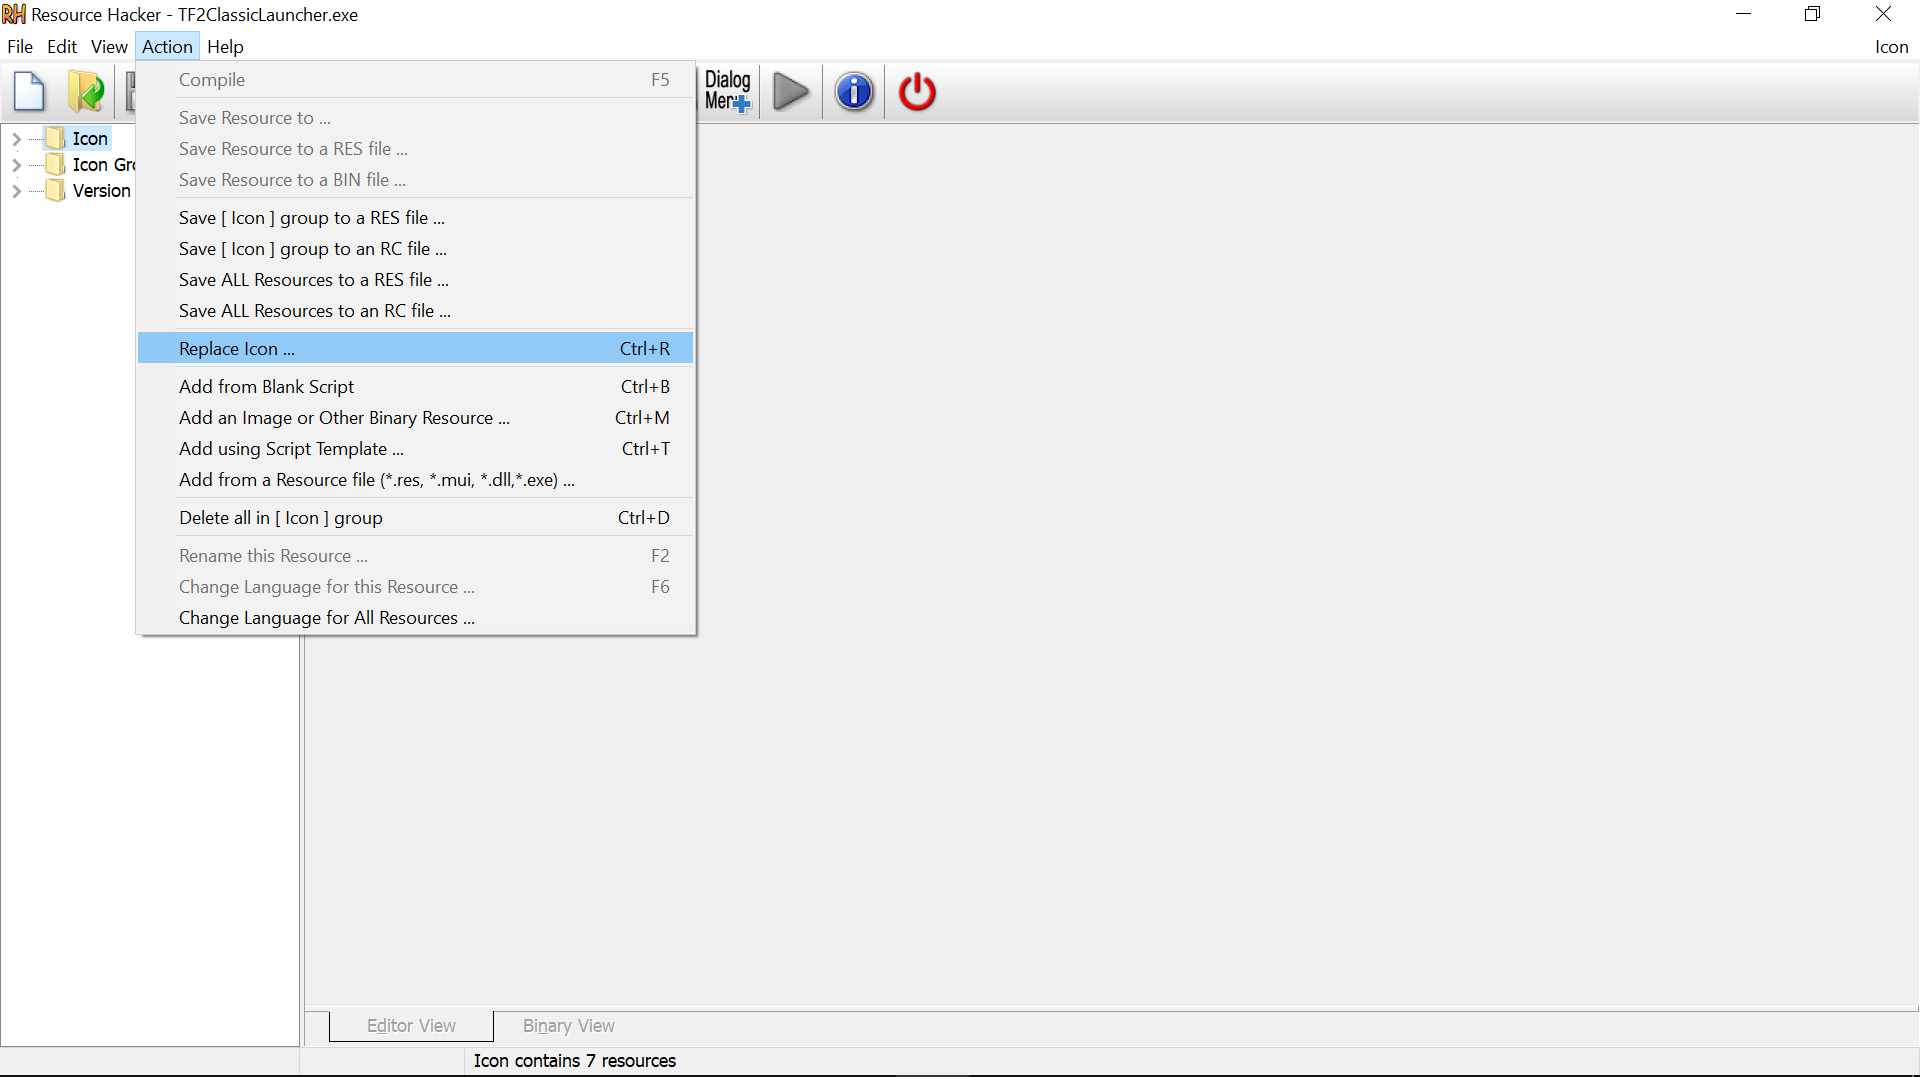Click the Icon folder icon in tree
Viewport: 1920px width, 1077px height.
click(56, 138)
